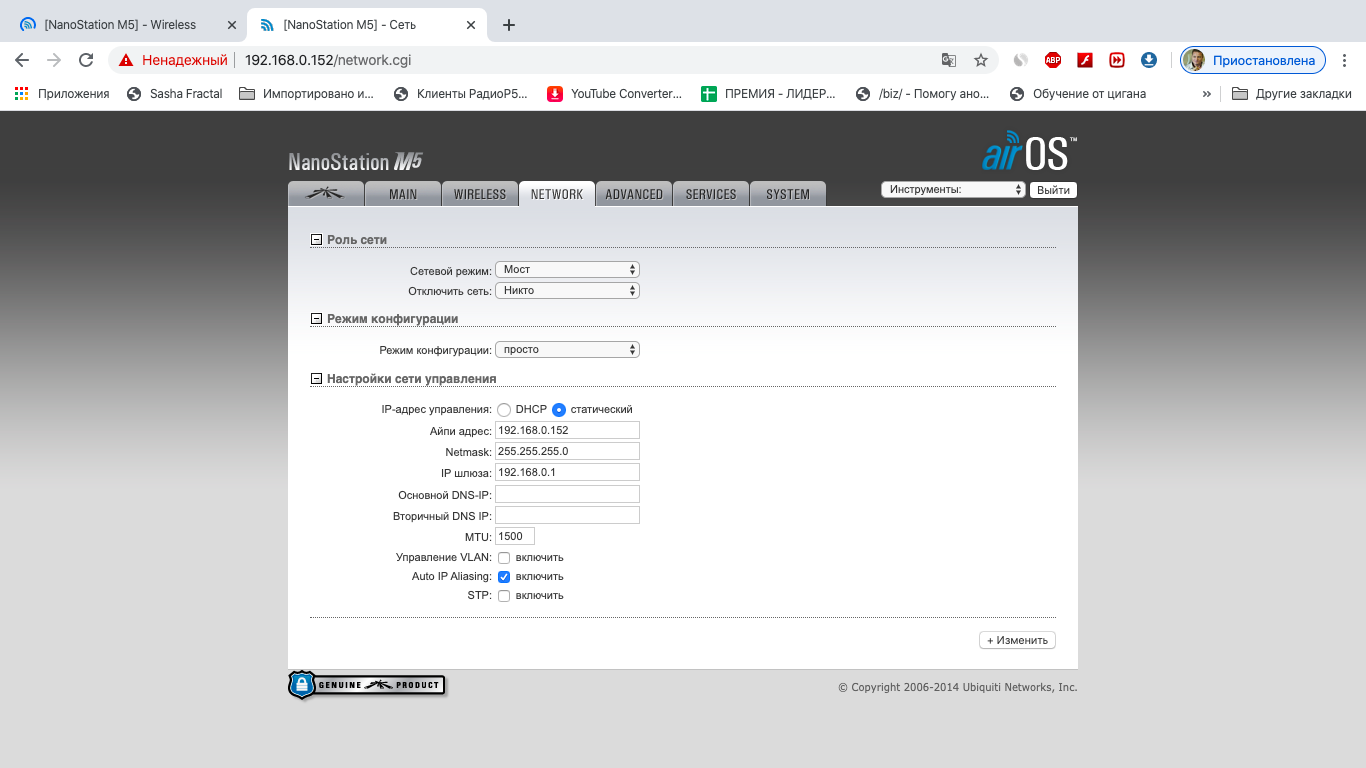Image resolution: width=1366 pixels, height=768 pixels.
Task: Click the Genuine Product badge
Action: click(x=366, y=685)
